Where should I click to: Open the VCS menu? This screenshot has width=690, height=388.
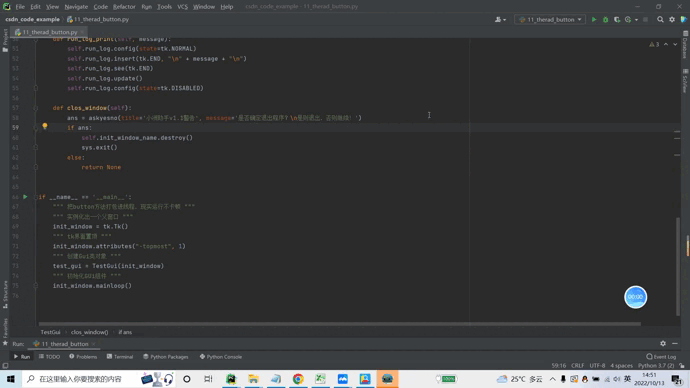coord(182,7)
